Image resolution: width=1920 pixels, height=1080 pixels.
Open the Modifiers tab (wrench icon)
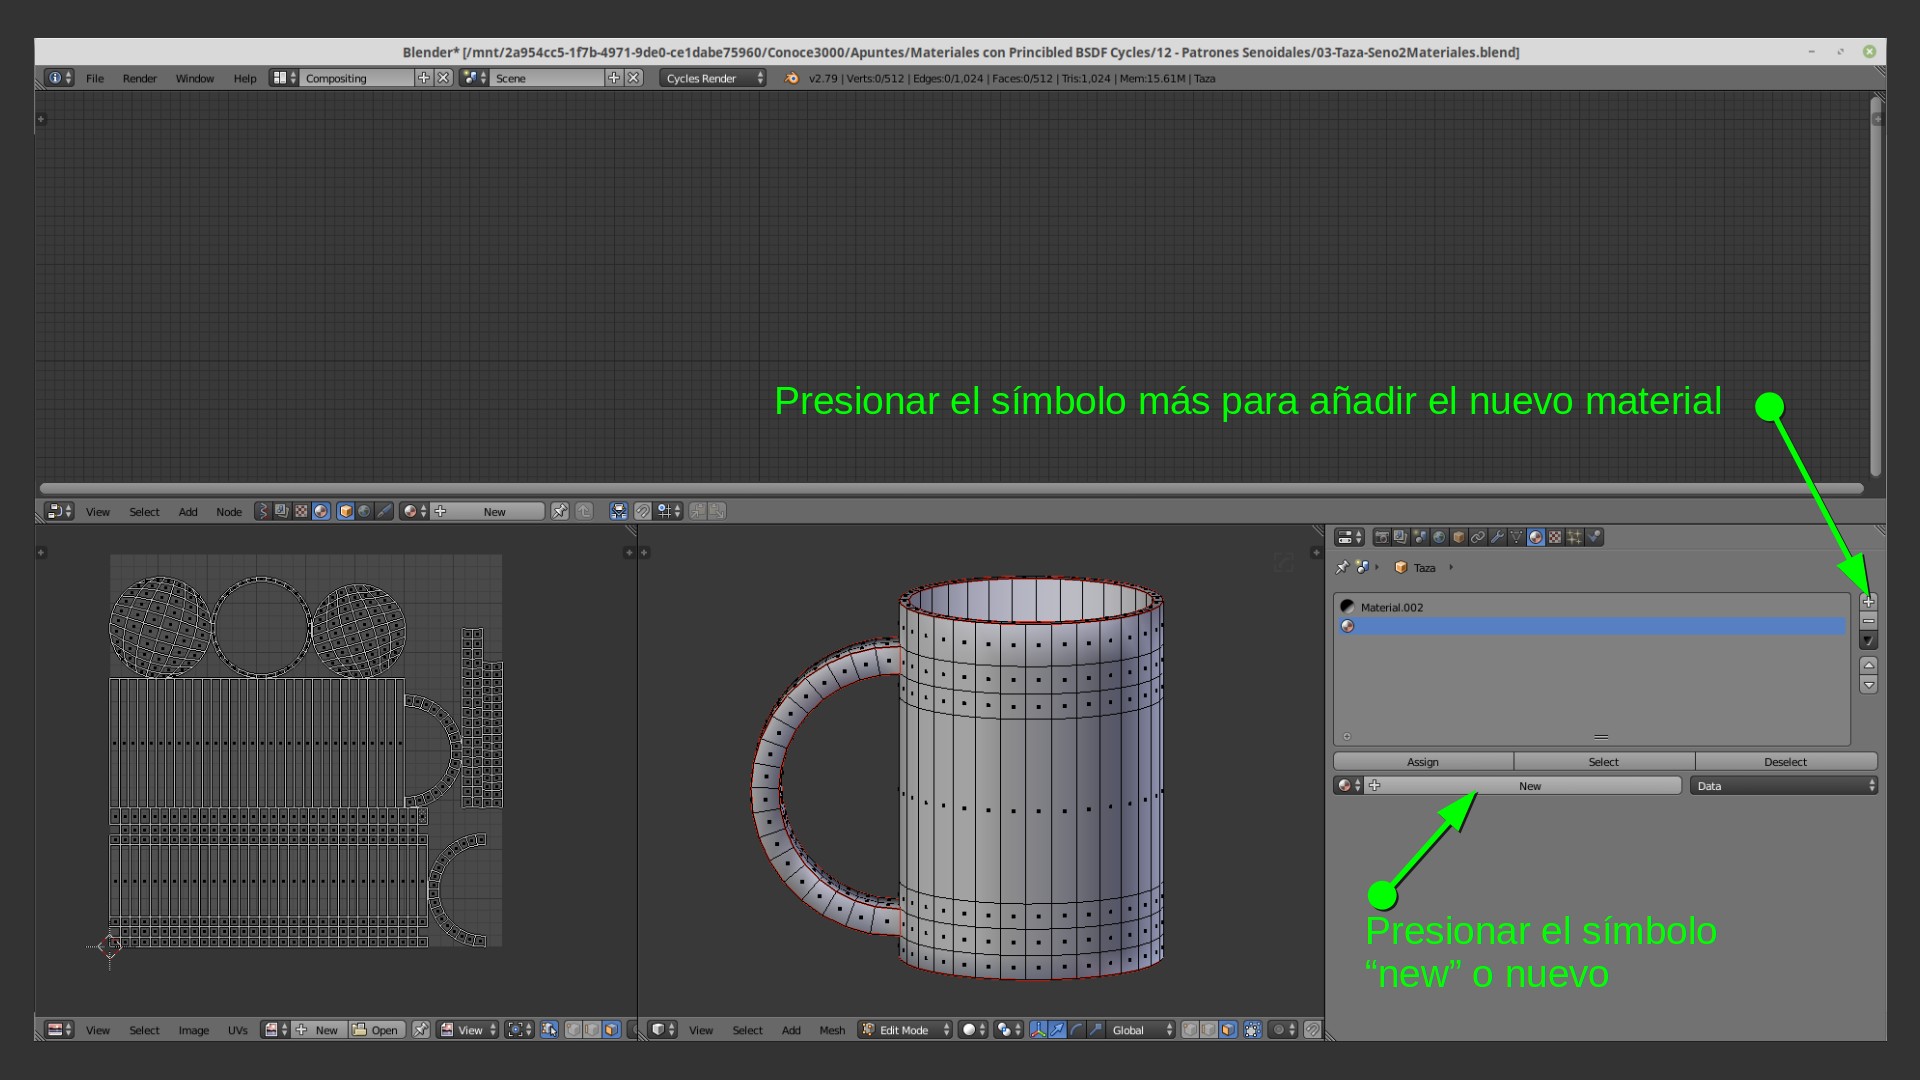1497,537
